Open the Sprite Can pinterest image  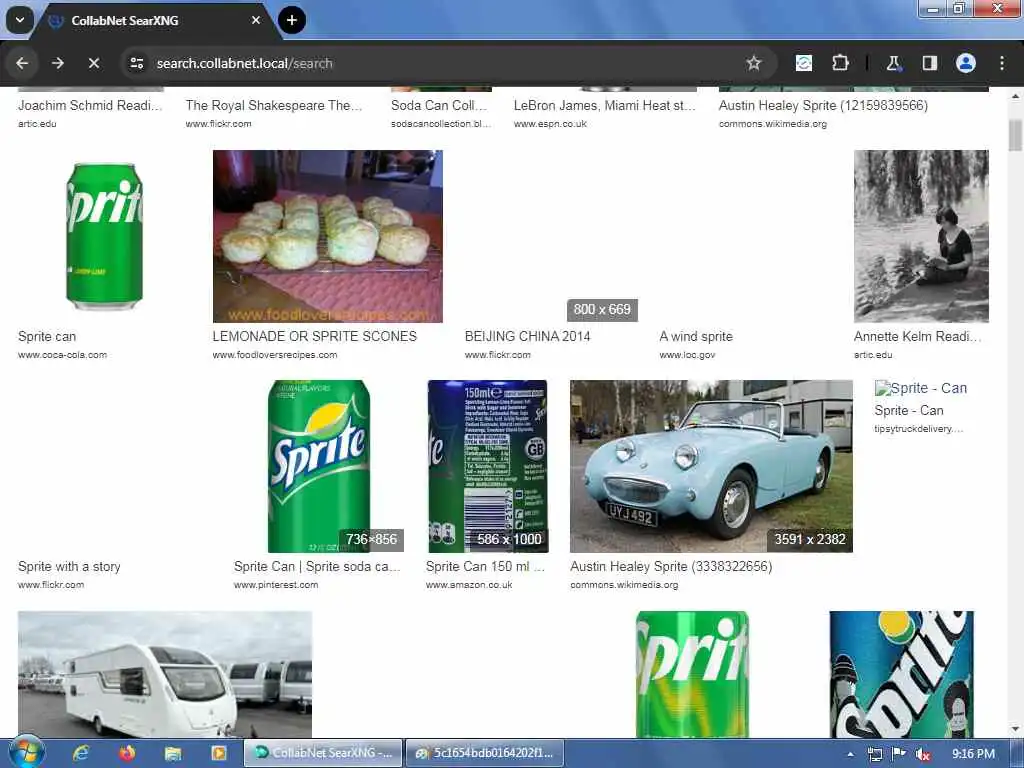[x=319, y=466]
